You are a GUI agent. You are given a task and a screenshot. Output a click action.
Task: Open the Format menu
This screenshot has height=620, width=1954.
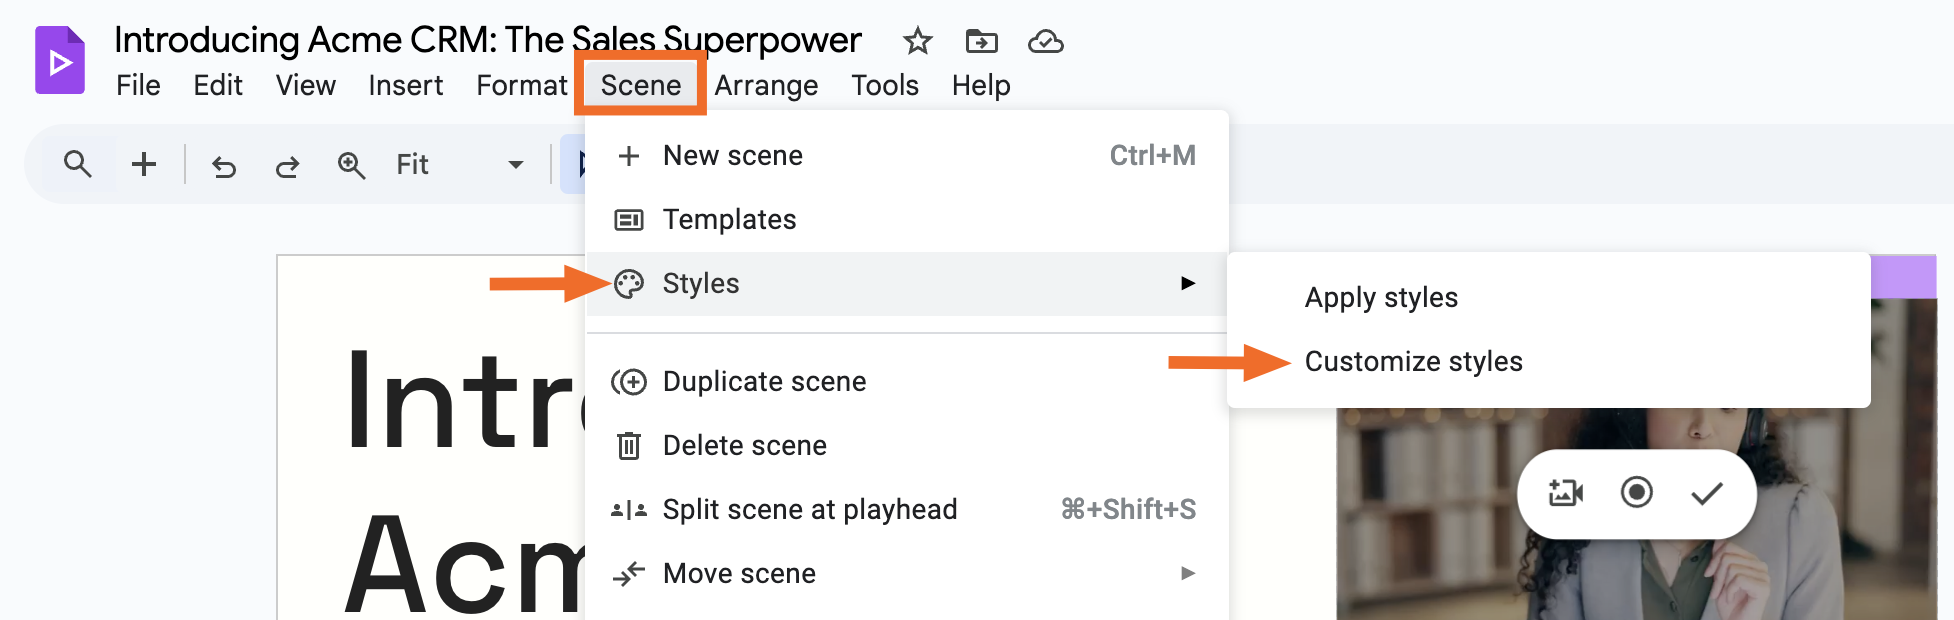522,86
